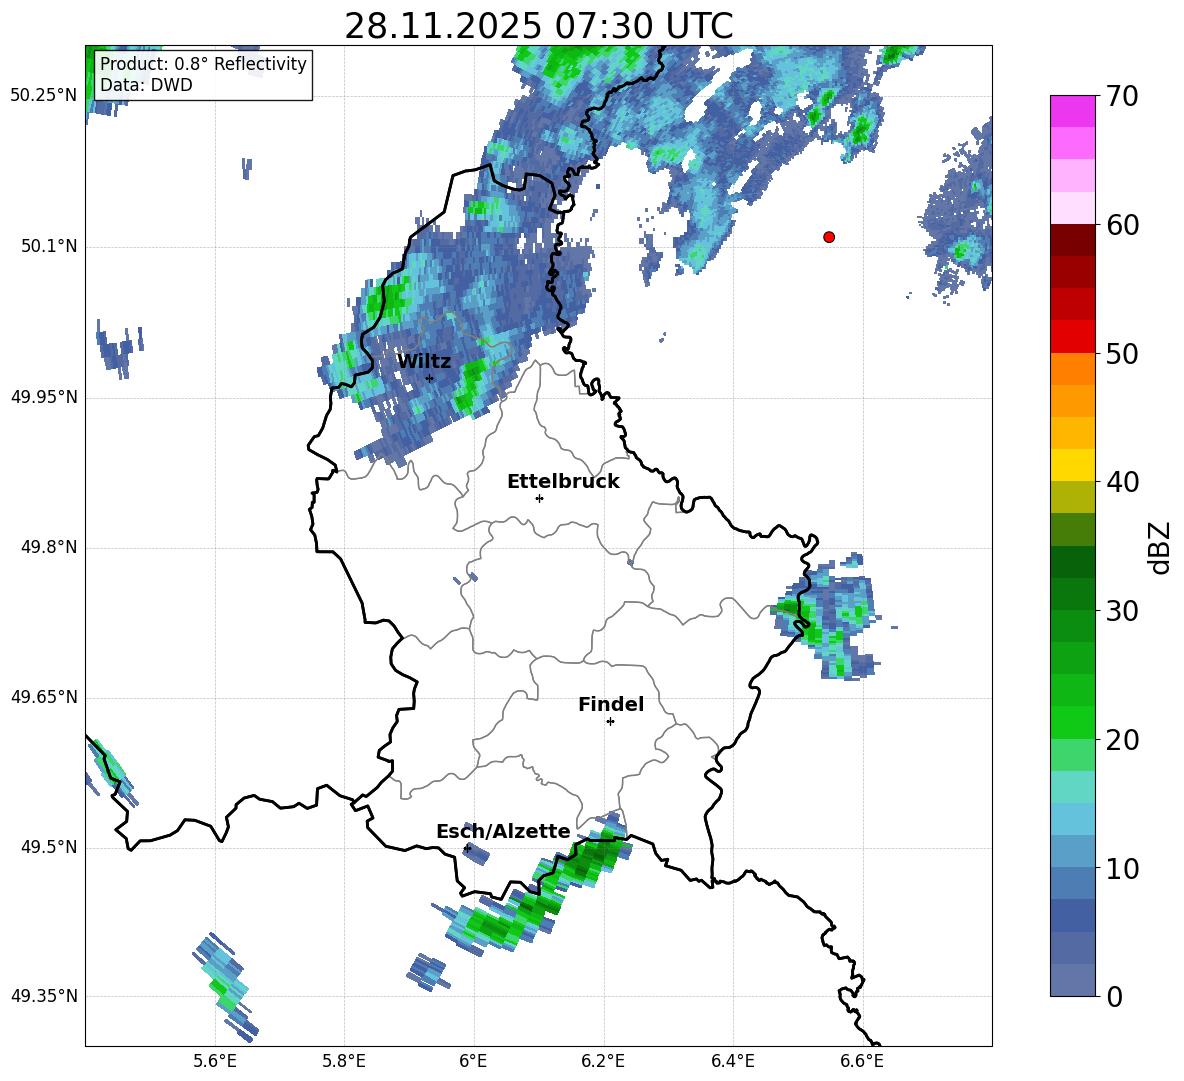
Task: Click the colorbar tick label 0
Action: pos(1114,996)
